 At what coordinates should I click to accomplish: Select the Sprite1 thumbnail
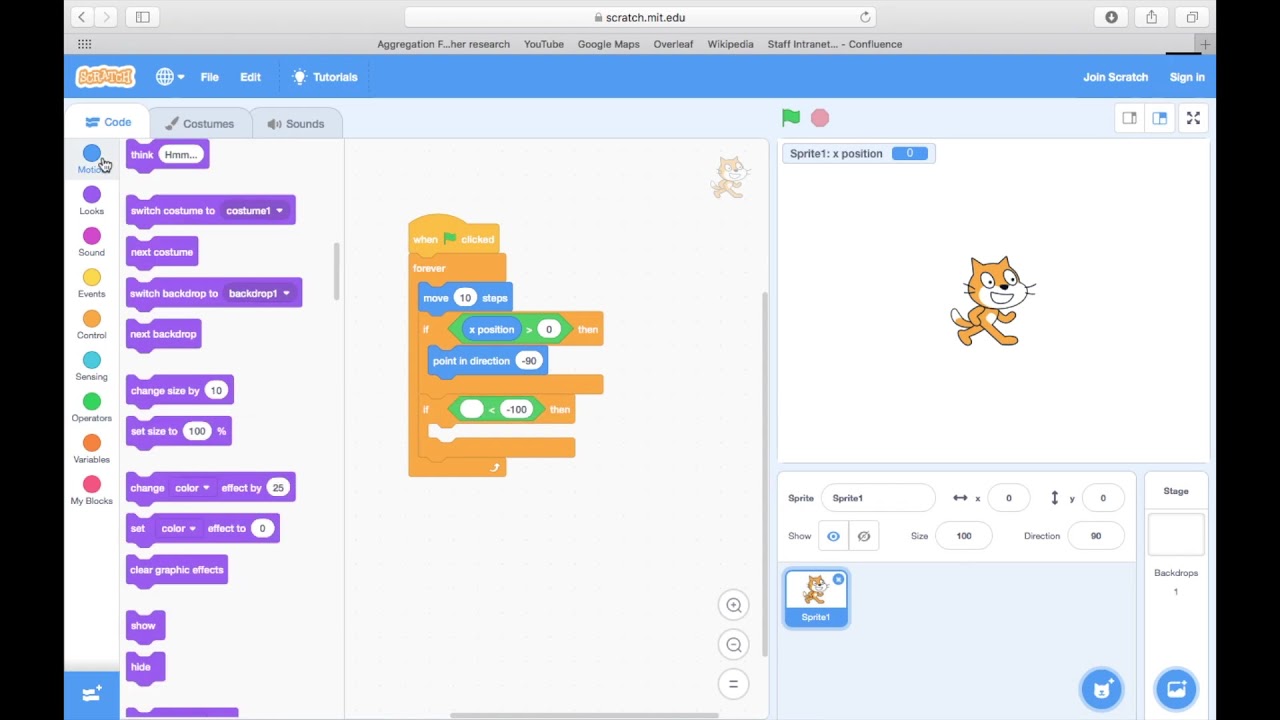coord(816,598)
